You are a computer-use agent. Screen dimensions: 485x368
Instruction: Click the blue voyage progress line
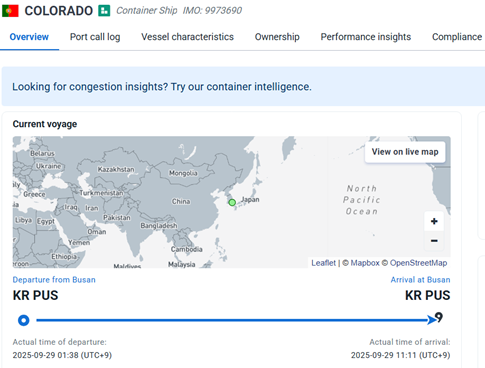pyautogui.click(x=232, y=320)
